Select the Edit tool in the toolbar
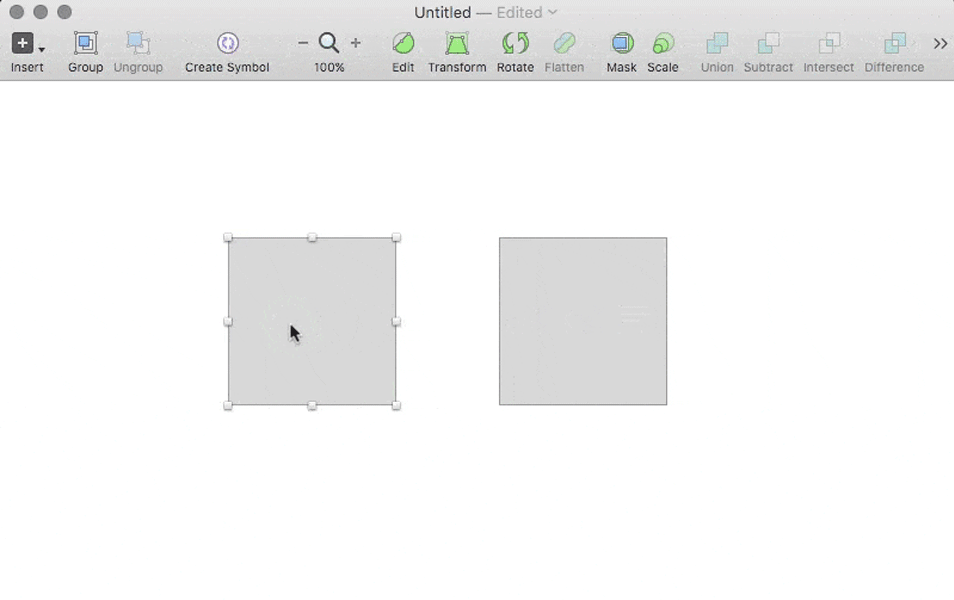The width and height of the screenshot is (954, 600). click(402, 45)
